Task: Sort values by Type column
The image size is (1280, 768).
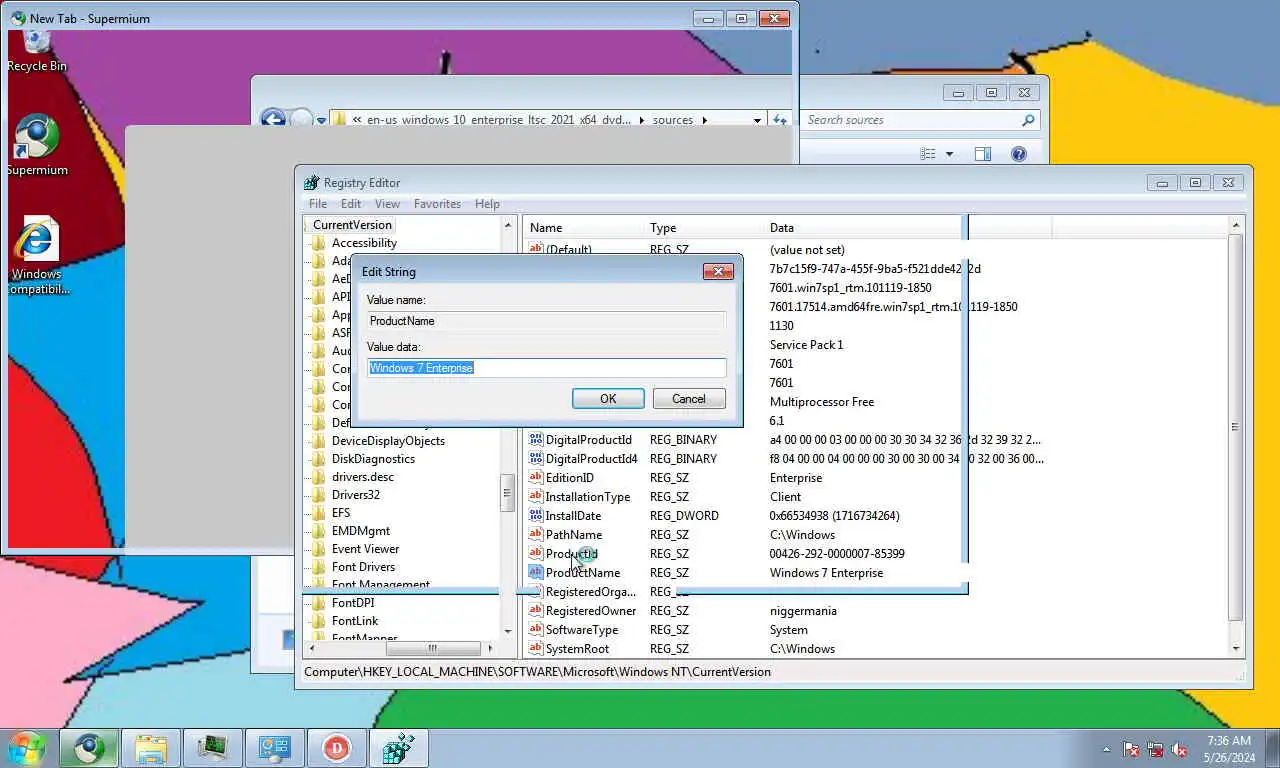Action: 702,228
